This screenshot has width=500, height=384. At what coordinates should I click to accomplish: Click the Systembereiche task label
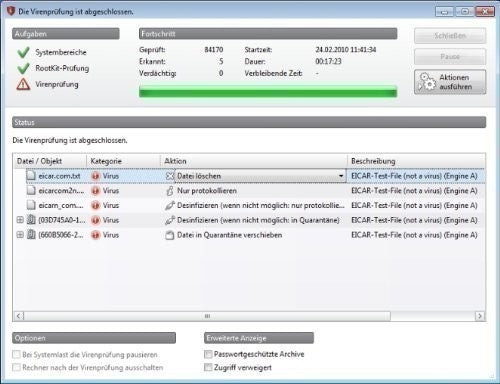click(61, 52)
